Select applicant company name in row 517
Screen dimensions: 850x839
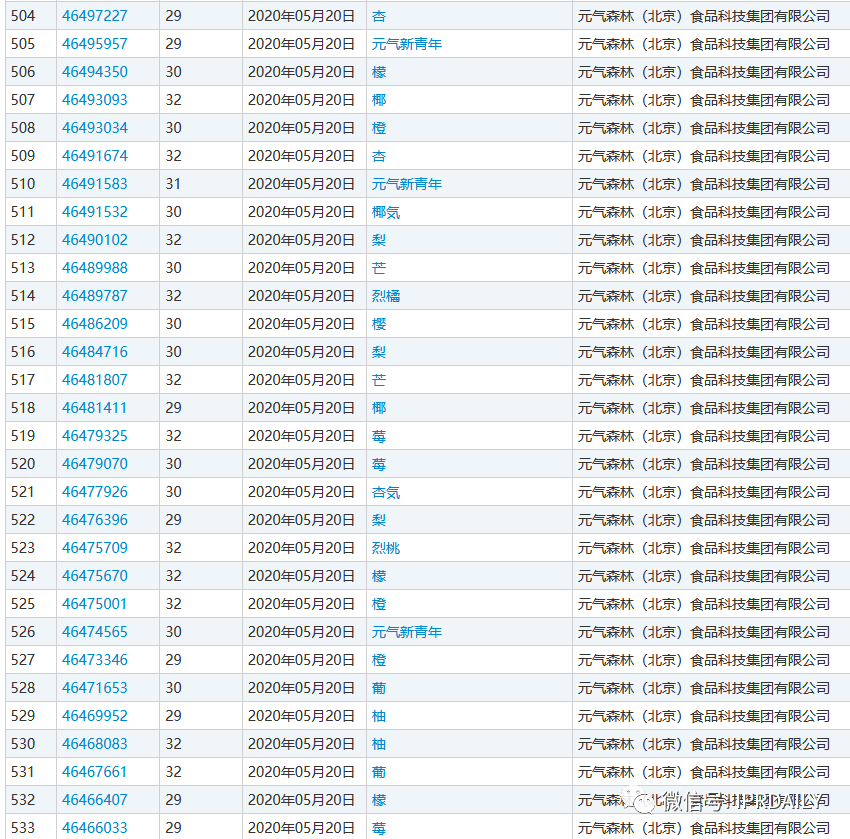tap(704, 380)
